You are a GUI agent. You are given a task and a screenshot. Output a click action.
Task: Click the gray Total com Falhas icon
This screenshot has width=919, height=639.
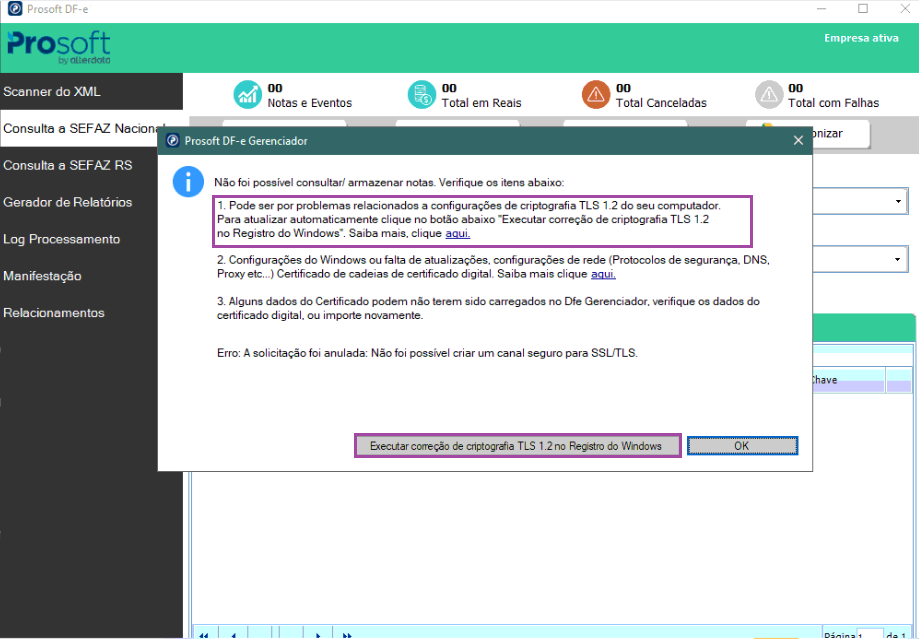pyautogui.click(x=769, y=94)
